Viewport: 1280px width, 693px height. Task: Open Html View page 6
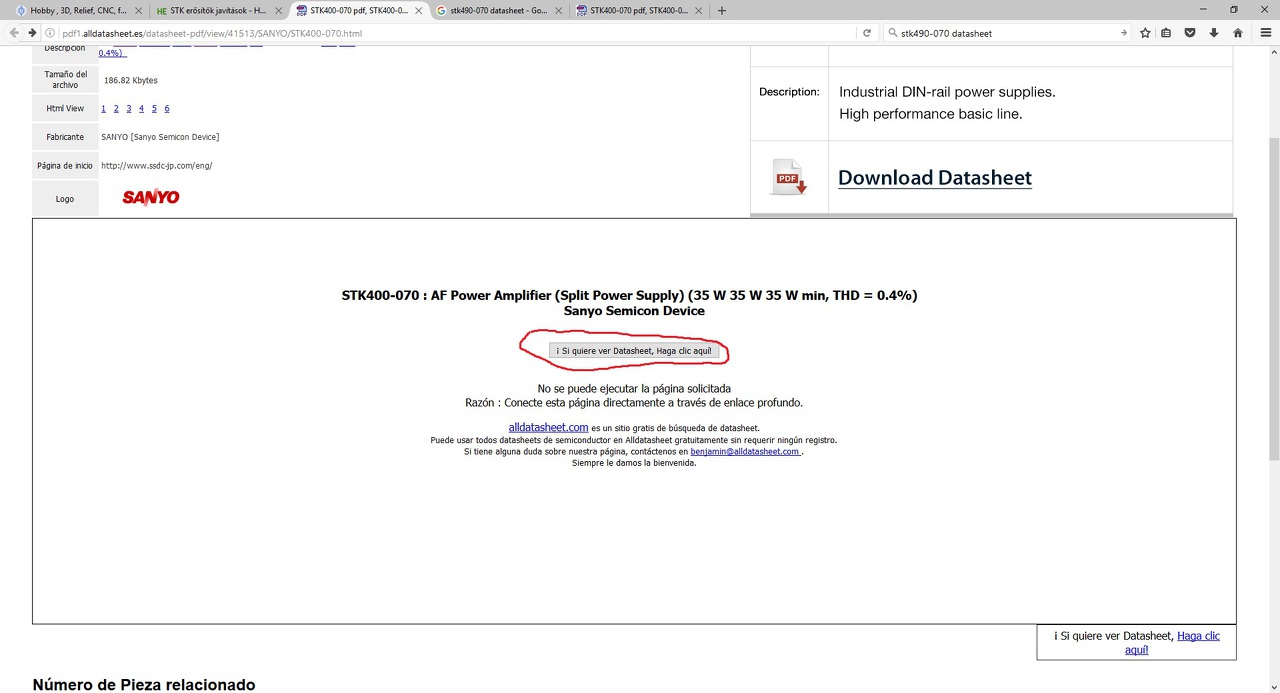167,109
